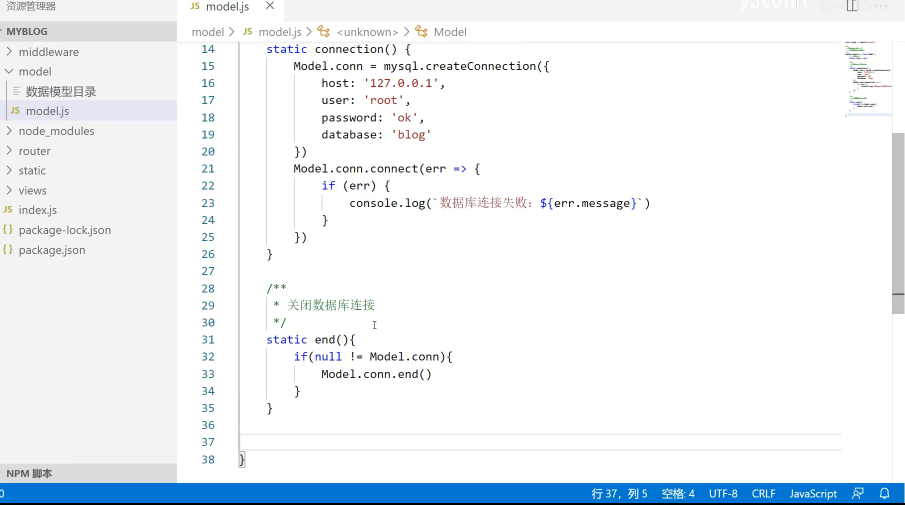Click the 'root' user string

(383, 100)
